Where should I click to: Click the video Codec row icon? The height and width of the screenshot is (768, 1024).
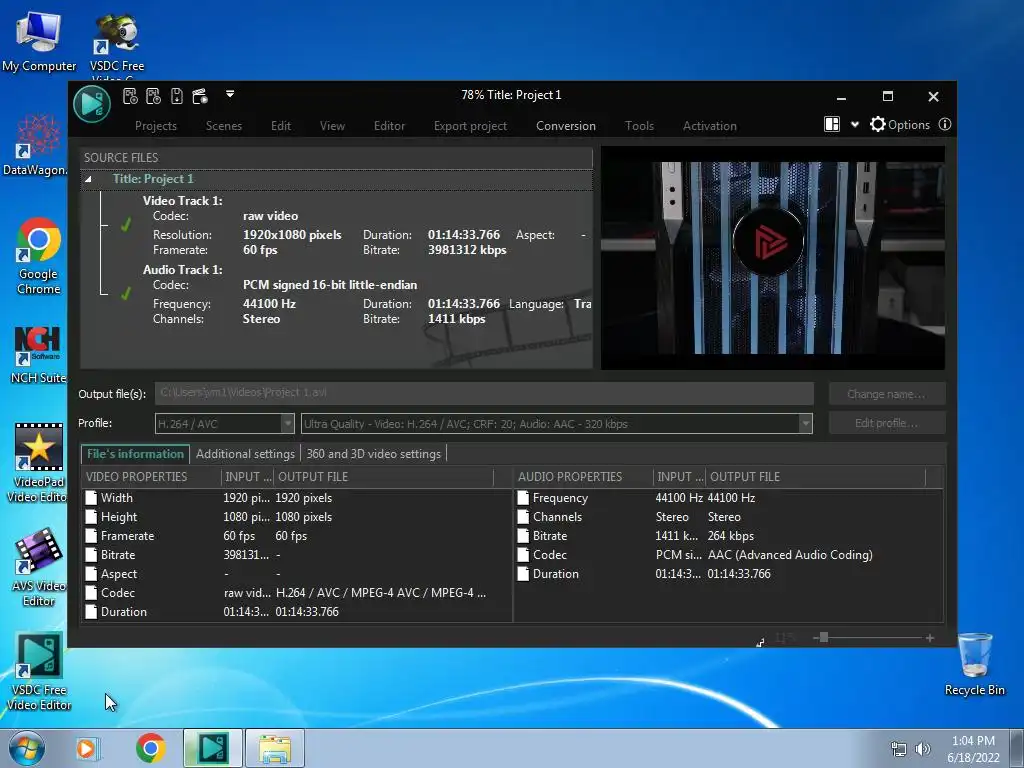coord(91,593)
